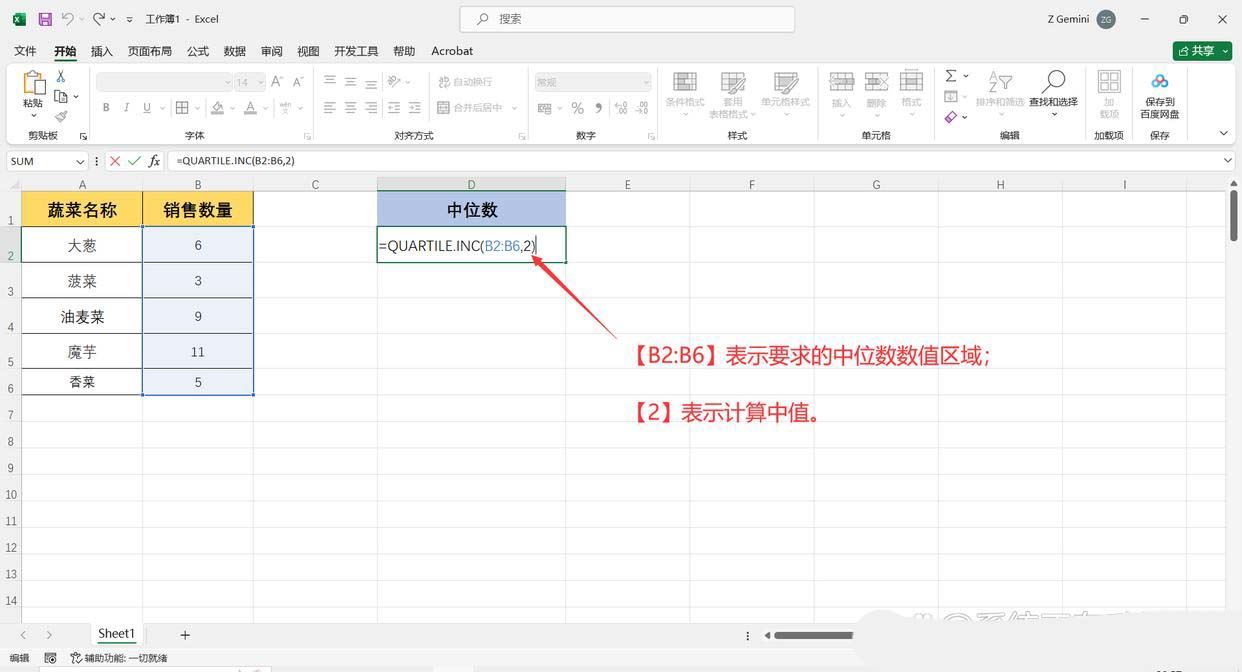Viewport: 1242px width, 672px height.
Task: Toggle center horizontal alignment
Action: 350,108
